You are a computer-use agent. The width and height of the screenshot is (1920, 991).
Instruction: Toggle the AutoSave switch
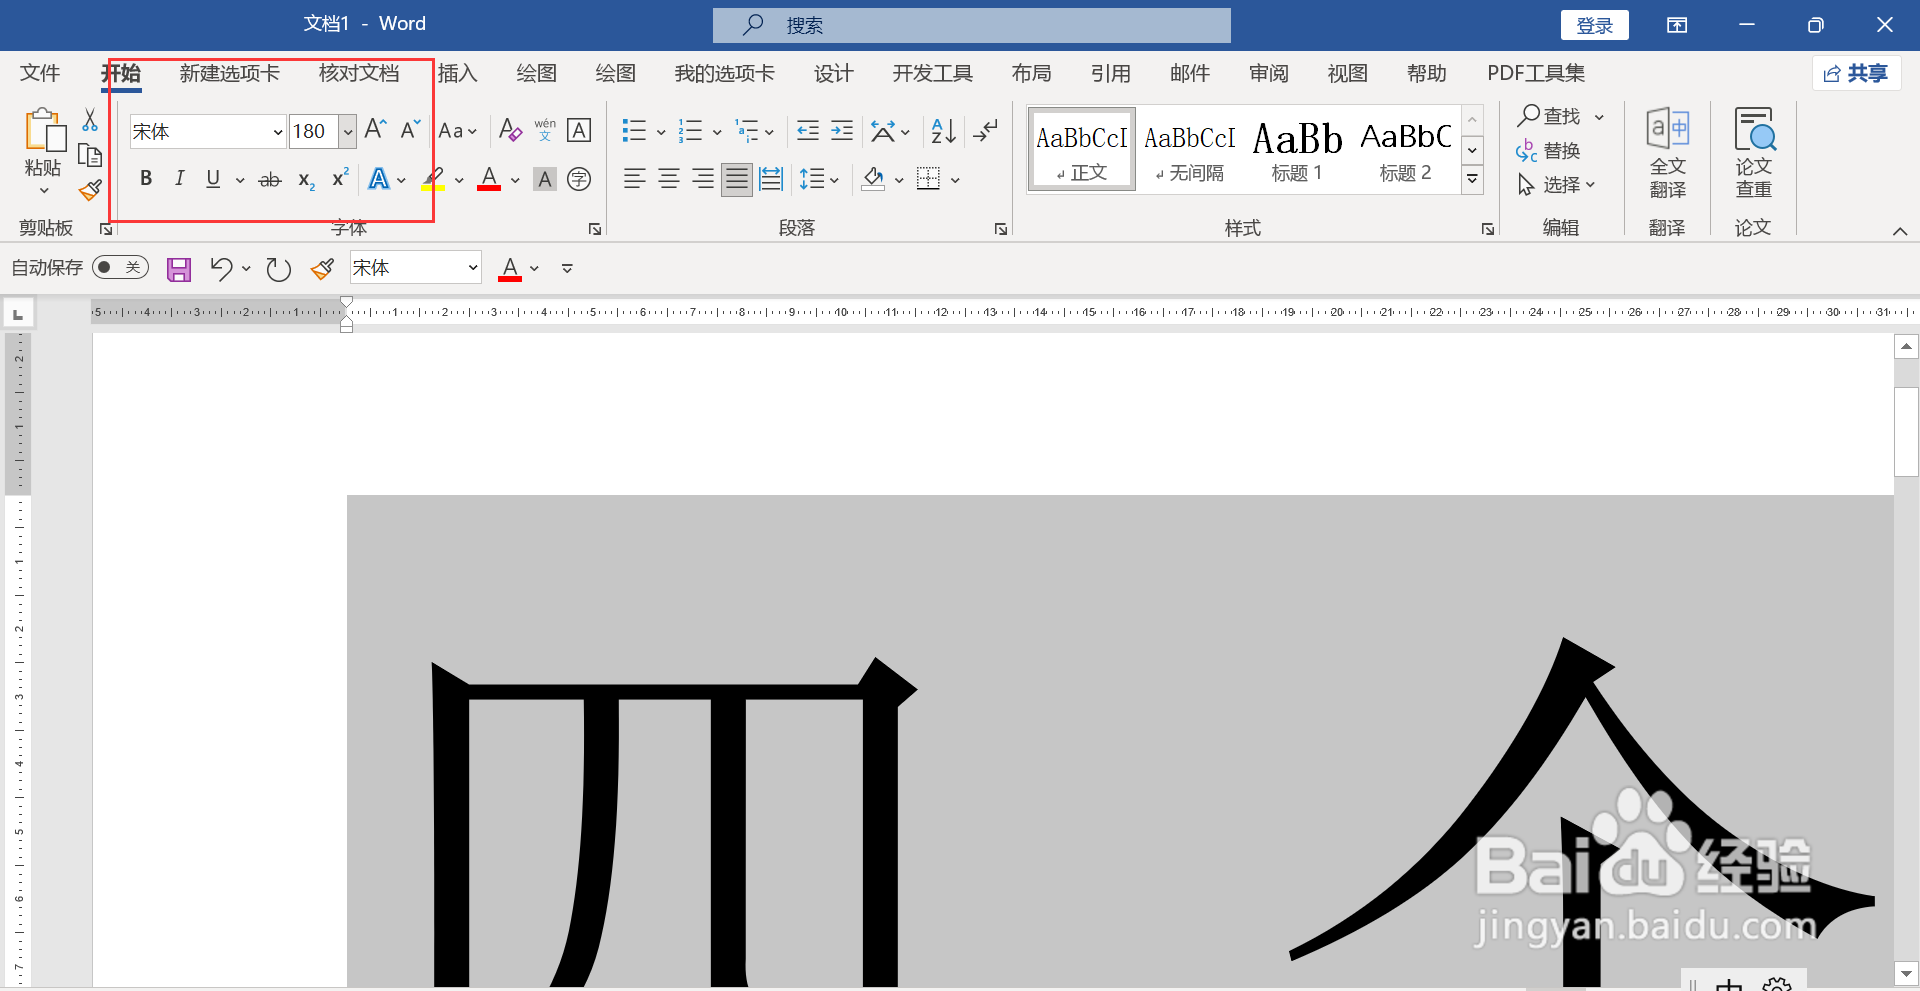[x=120, y=267]
